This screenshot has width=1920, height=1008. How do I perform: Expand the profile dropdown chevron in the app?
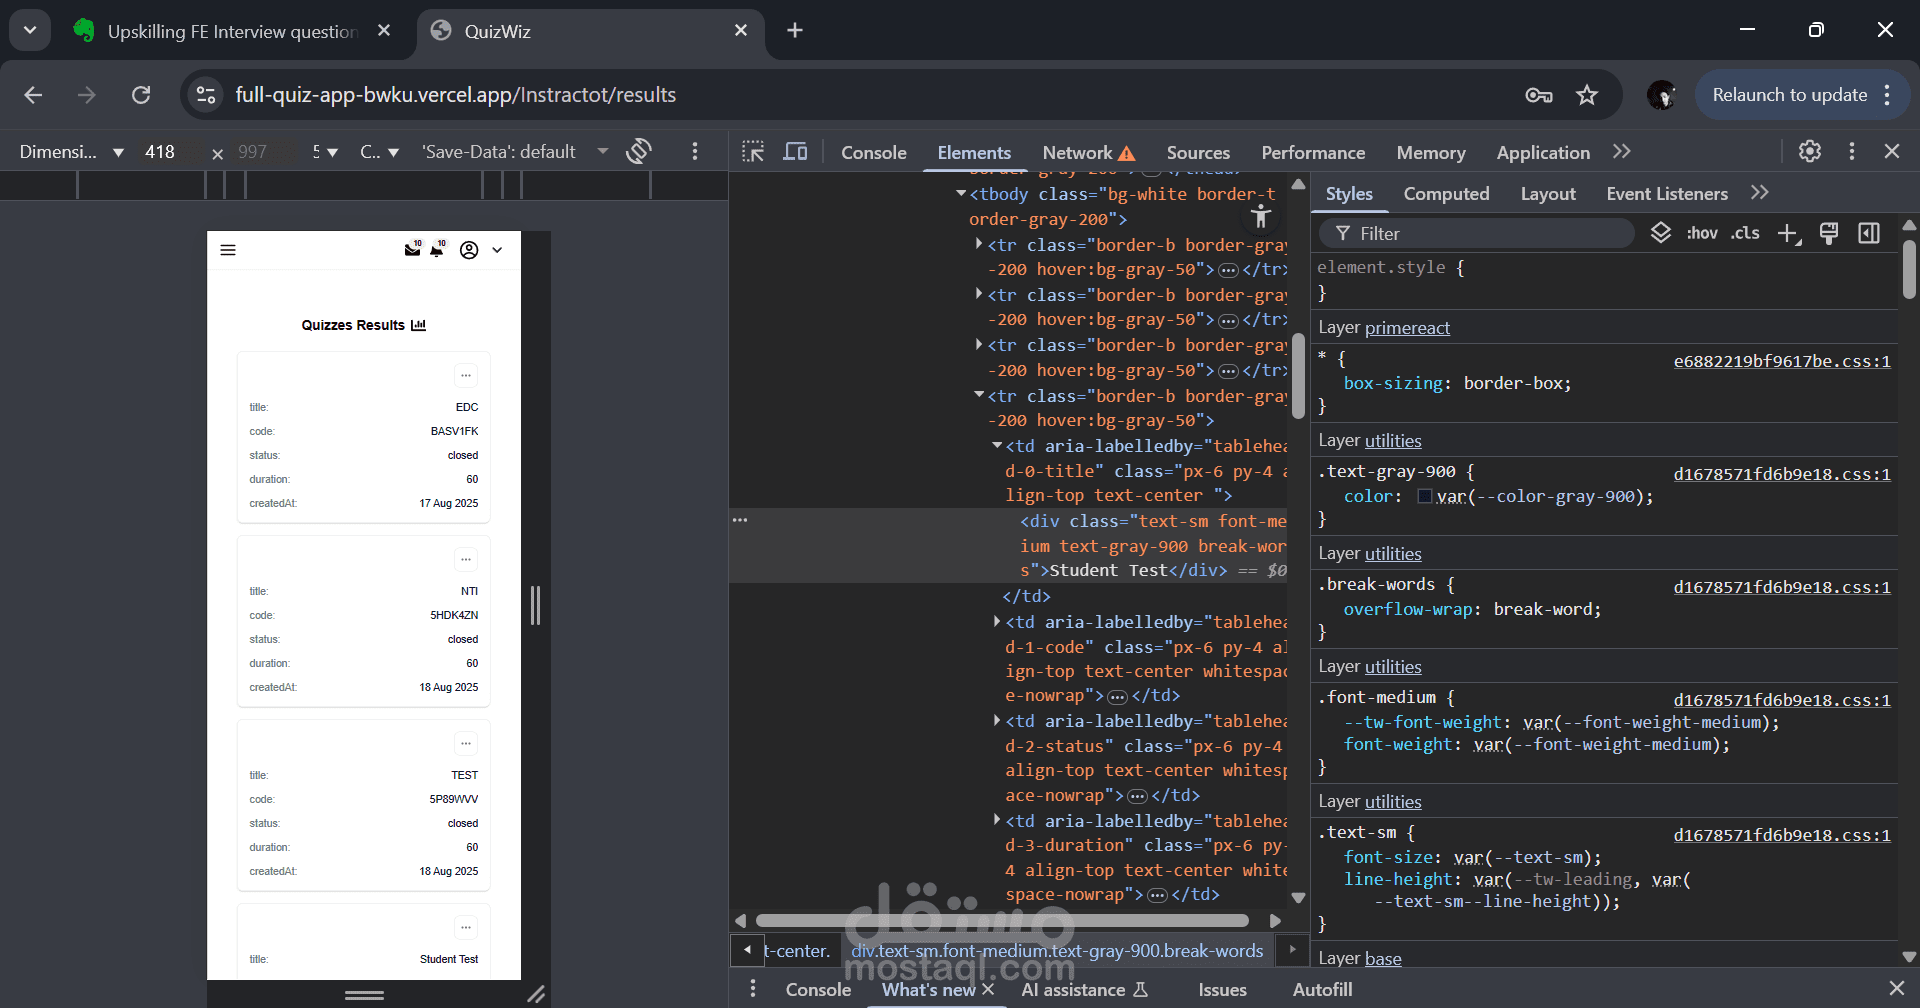(x=497, y=250)
